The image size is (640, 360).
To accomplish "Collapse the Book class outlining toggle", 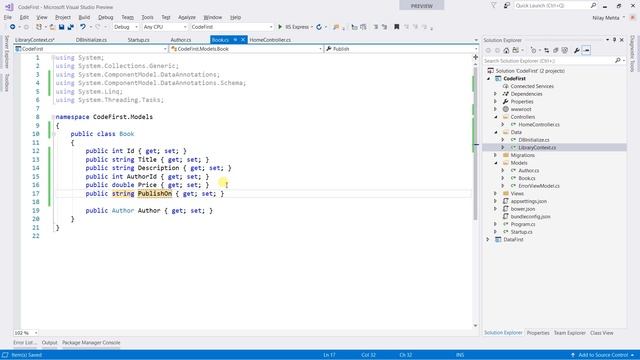I will [53, 134].
